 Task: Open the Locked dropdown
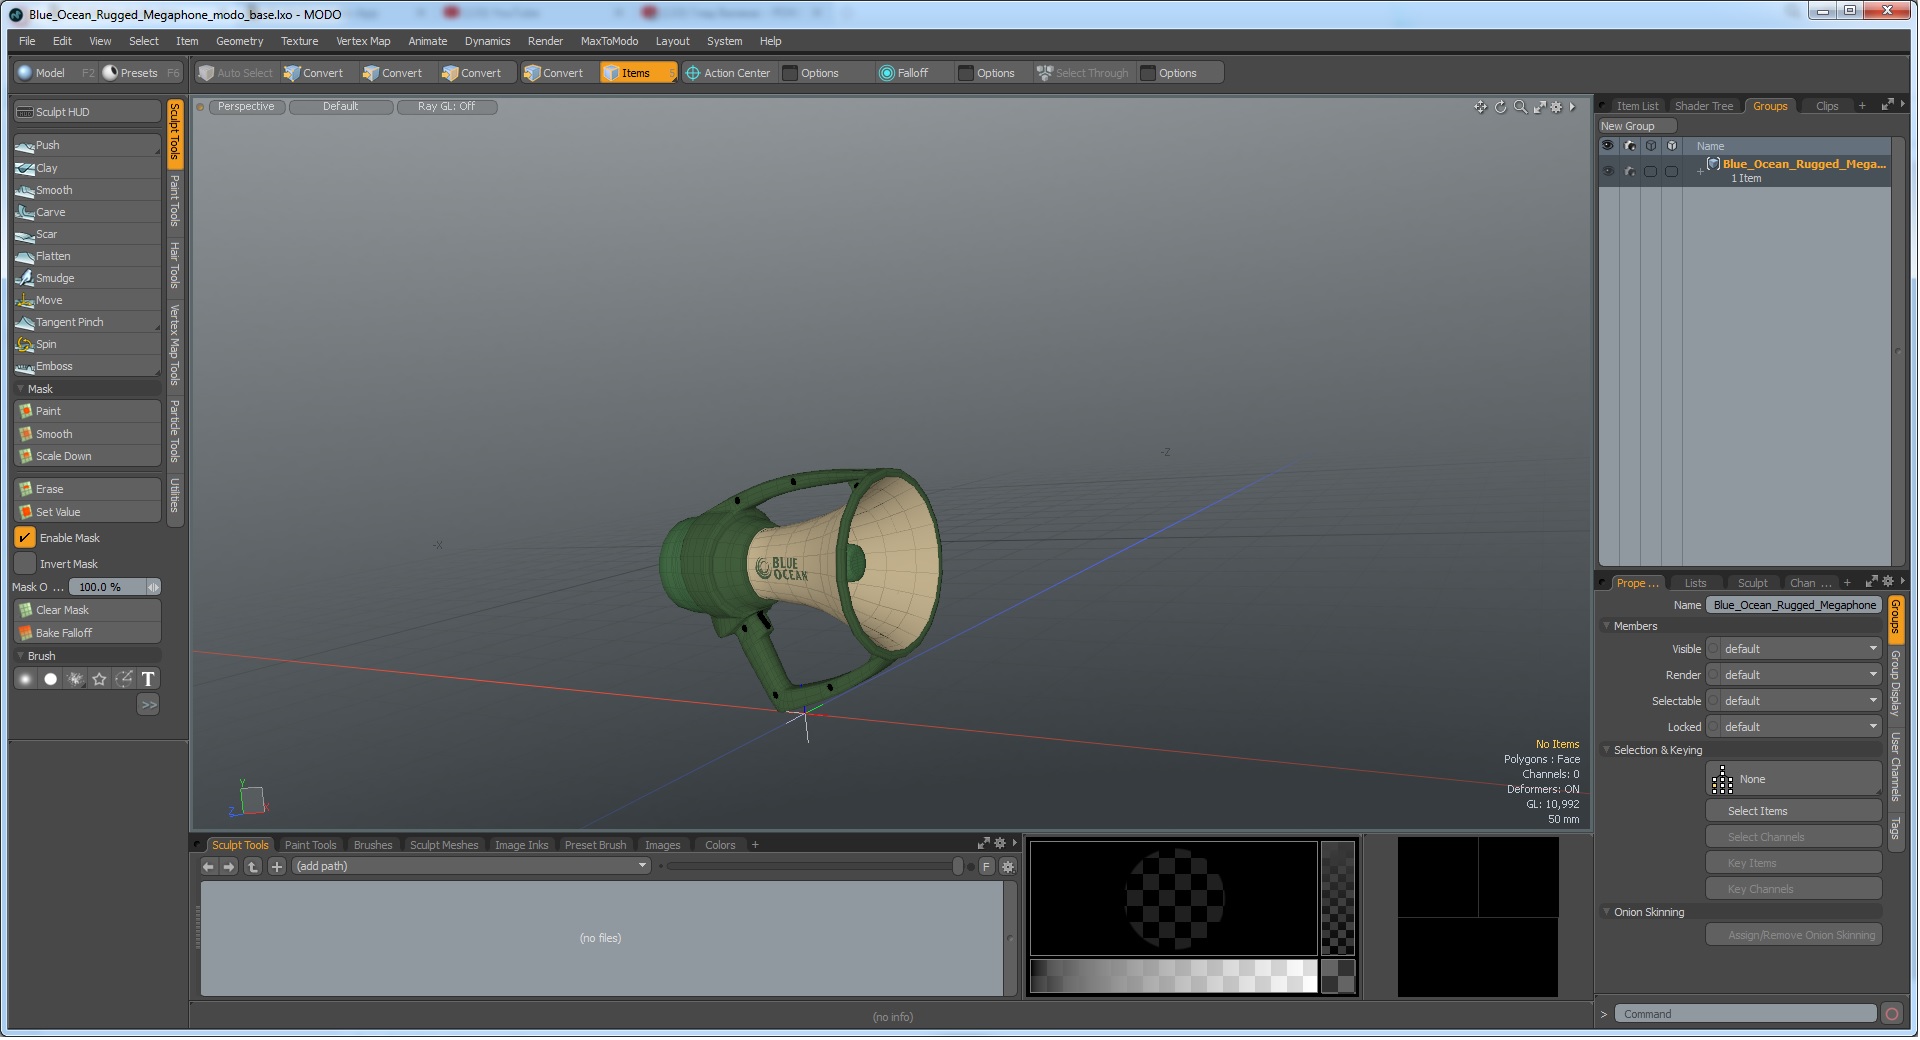(x=1794, y=727)
